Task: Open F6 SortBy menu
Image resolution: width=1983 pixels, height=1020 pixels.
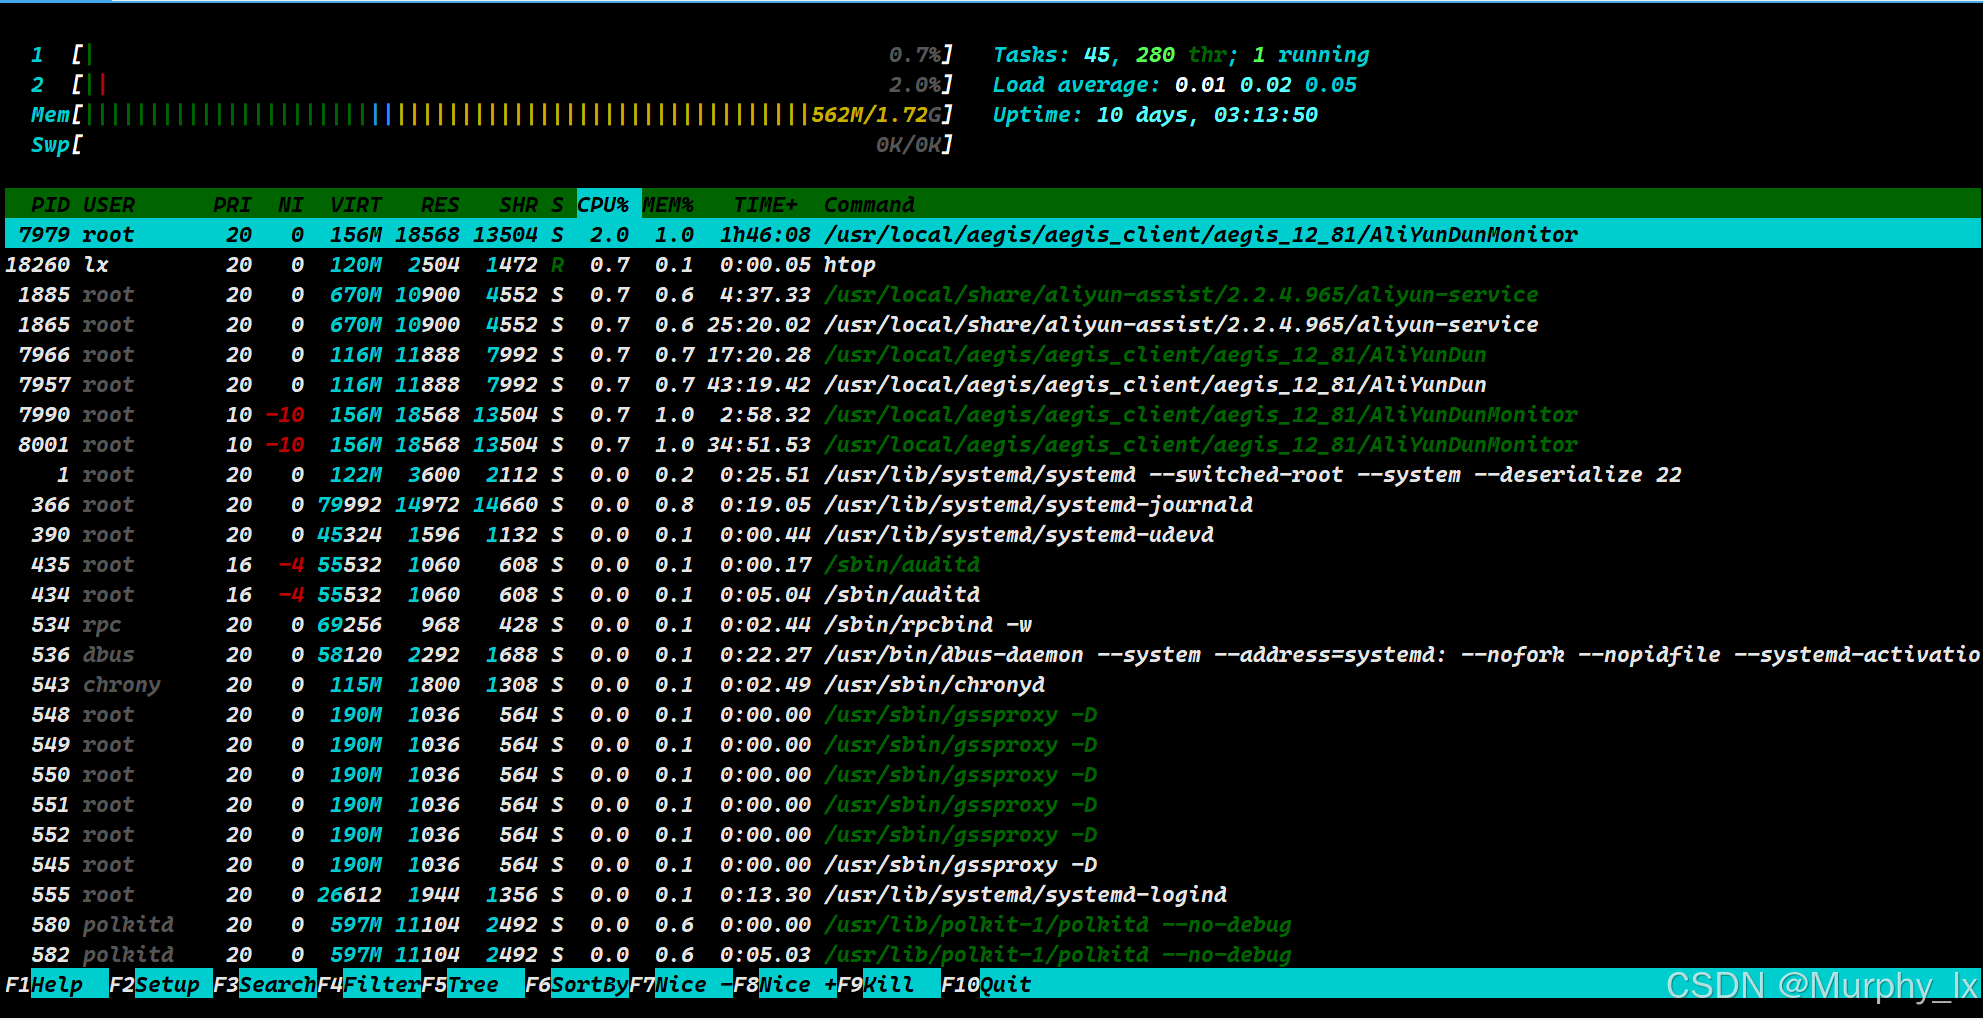Action: 577,984
